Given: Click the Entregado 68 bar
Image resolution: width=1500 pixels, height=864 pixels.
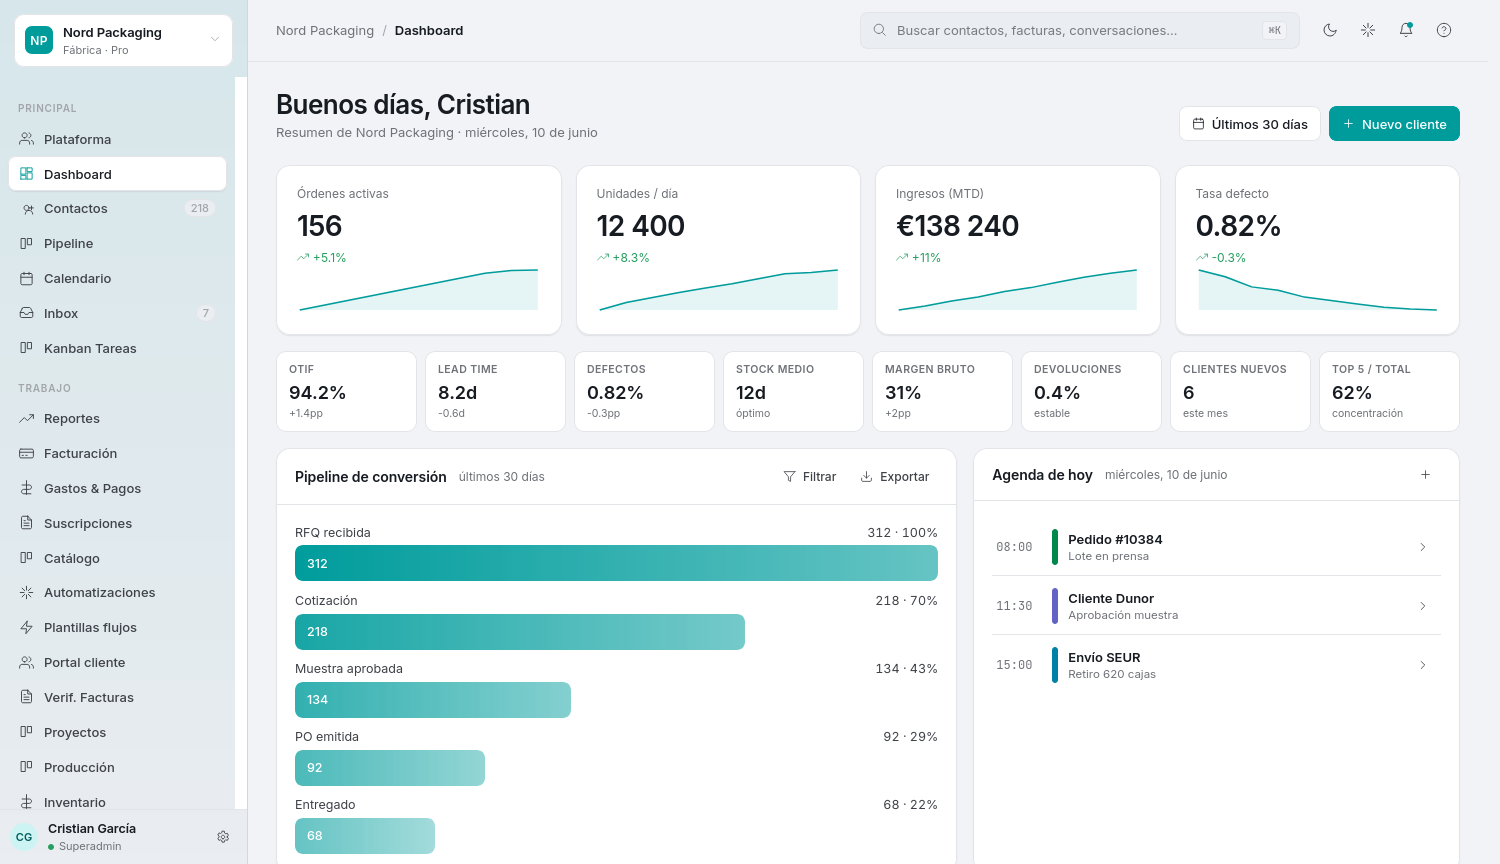Looking at the screenshot, I should [x=365, y=836].
